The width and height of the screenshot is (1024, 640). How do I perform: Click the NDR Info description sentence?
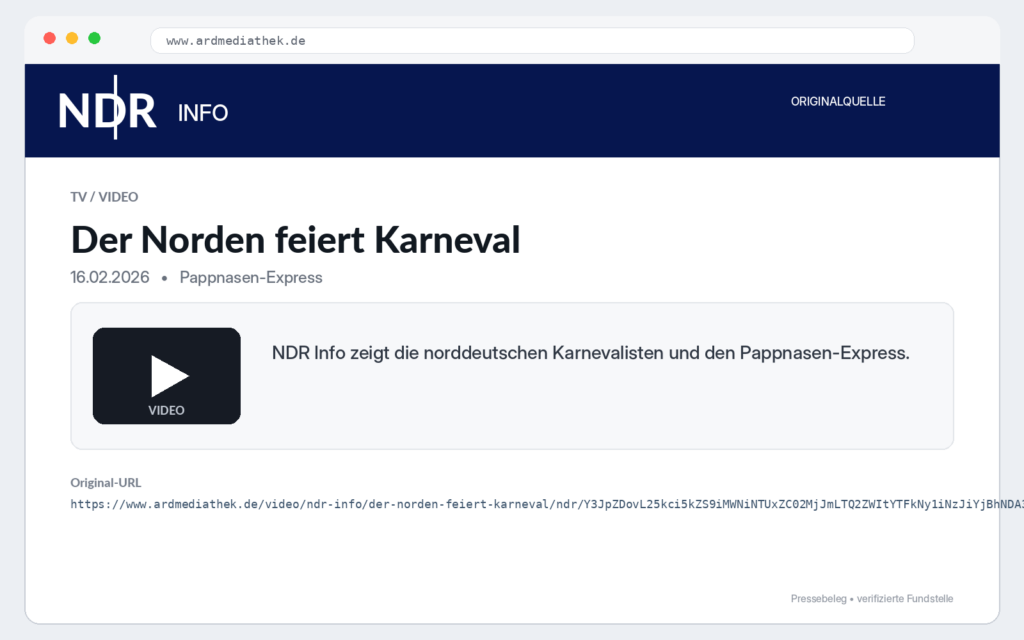(590, 353)
